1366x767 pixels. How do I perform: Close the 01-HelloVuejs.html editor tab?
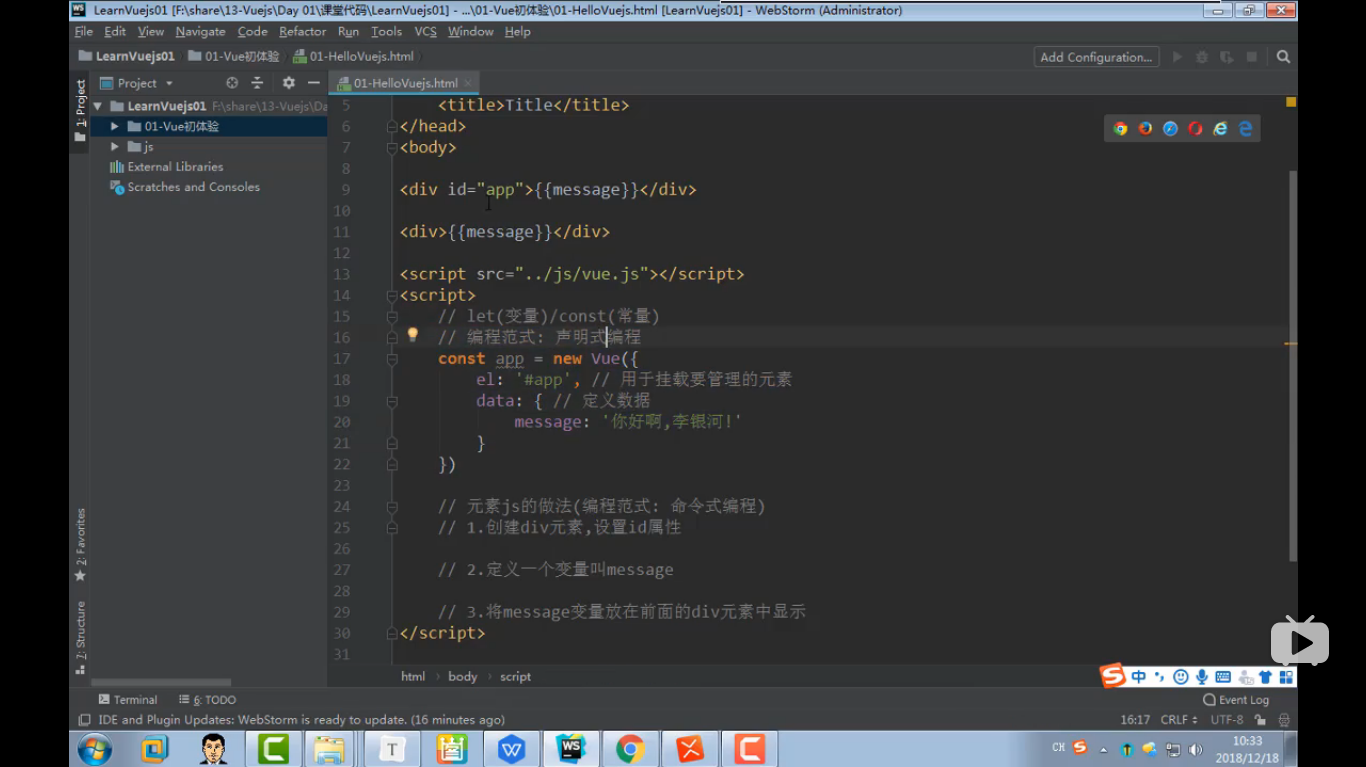[x=468, y=83]
